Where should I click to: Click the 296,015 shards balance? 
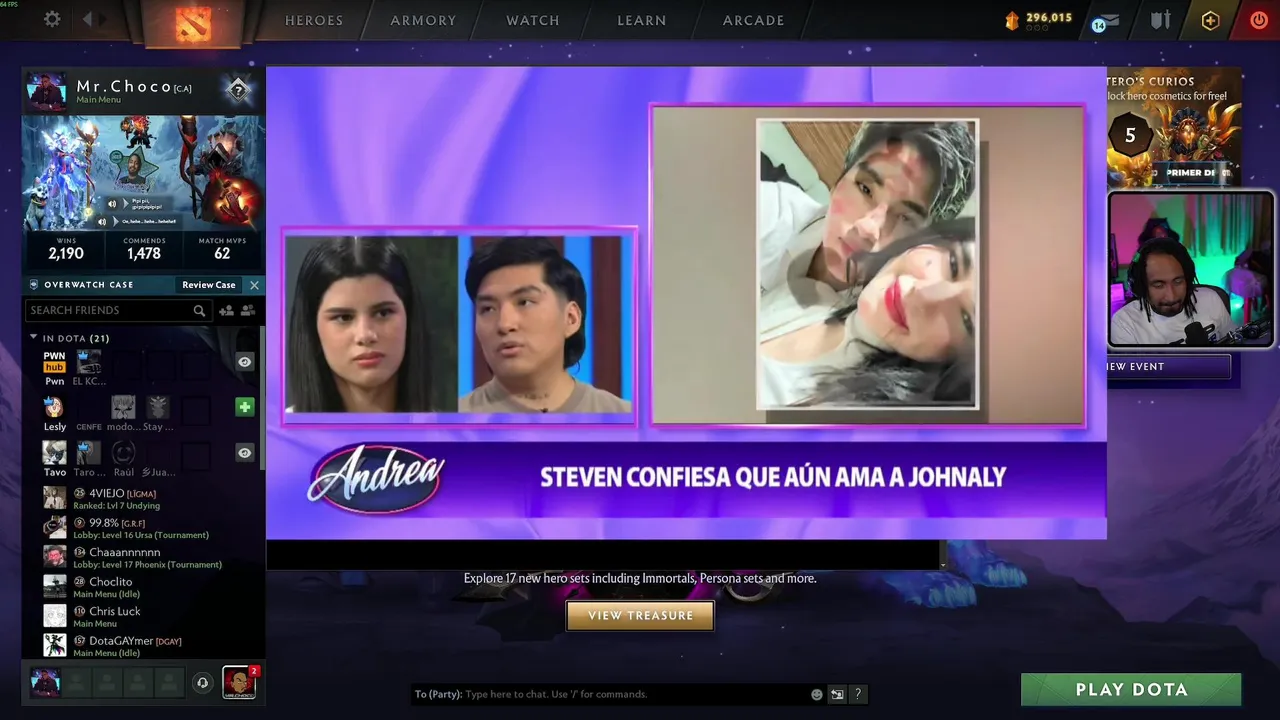tap(1049, 18)
